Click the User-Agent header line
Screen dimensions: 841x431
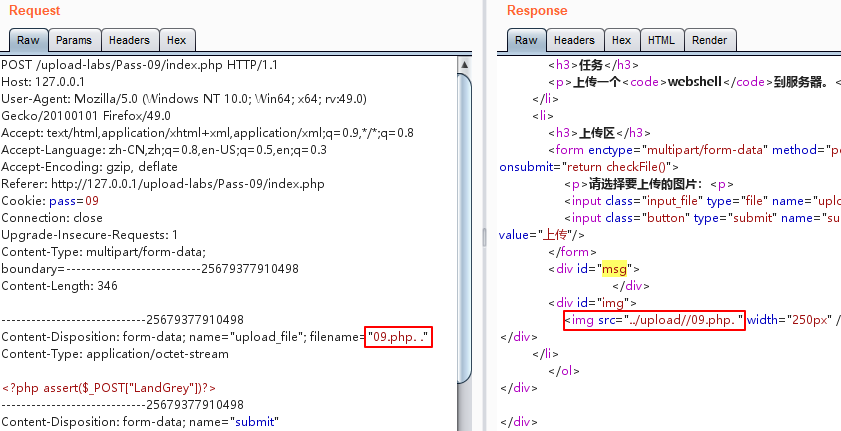[184, 99]
